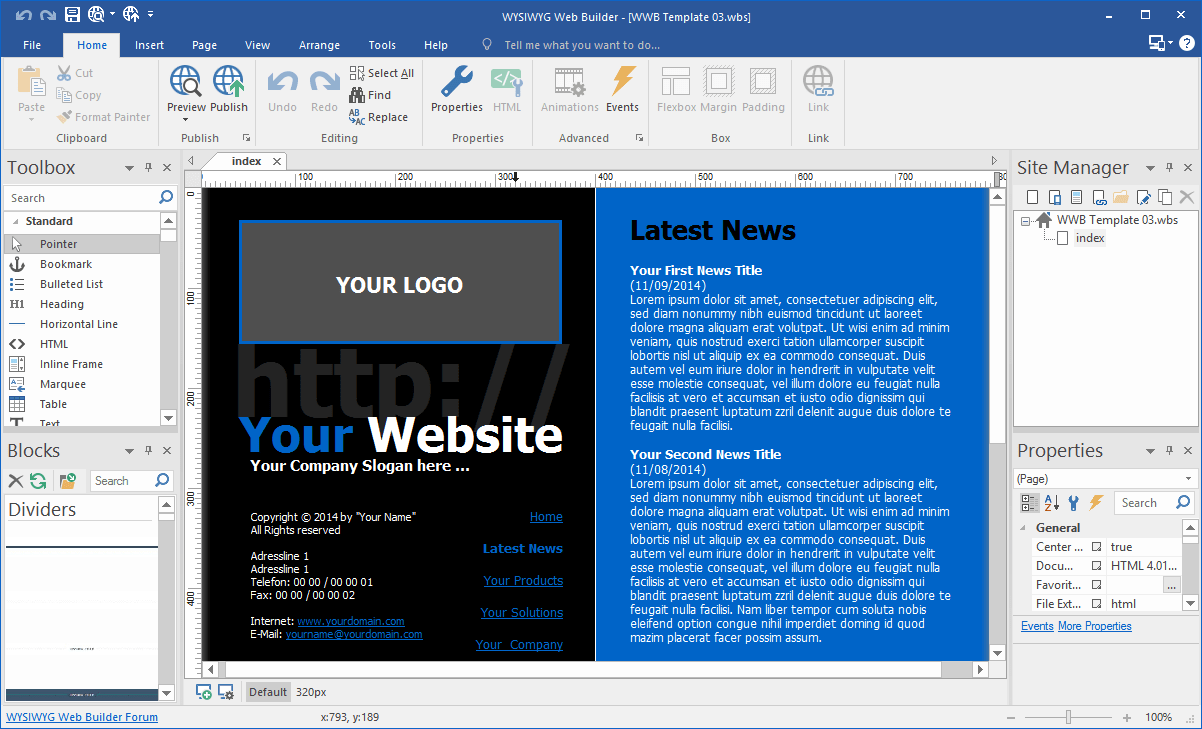Collapse the WWB Template 03.wbs tree node
This screenshot has height=729, width=1202.
[1026, 221]
